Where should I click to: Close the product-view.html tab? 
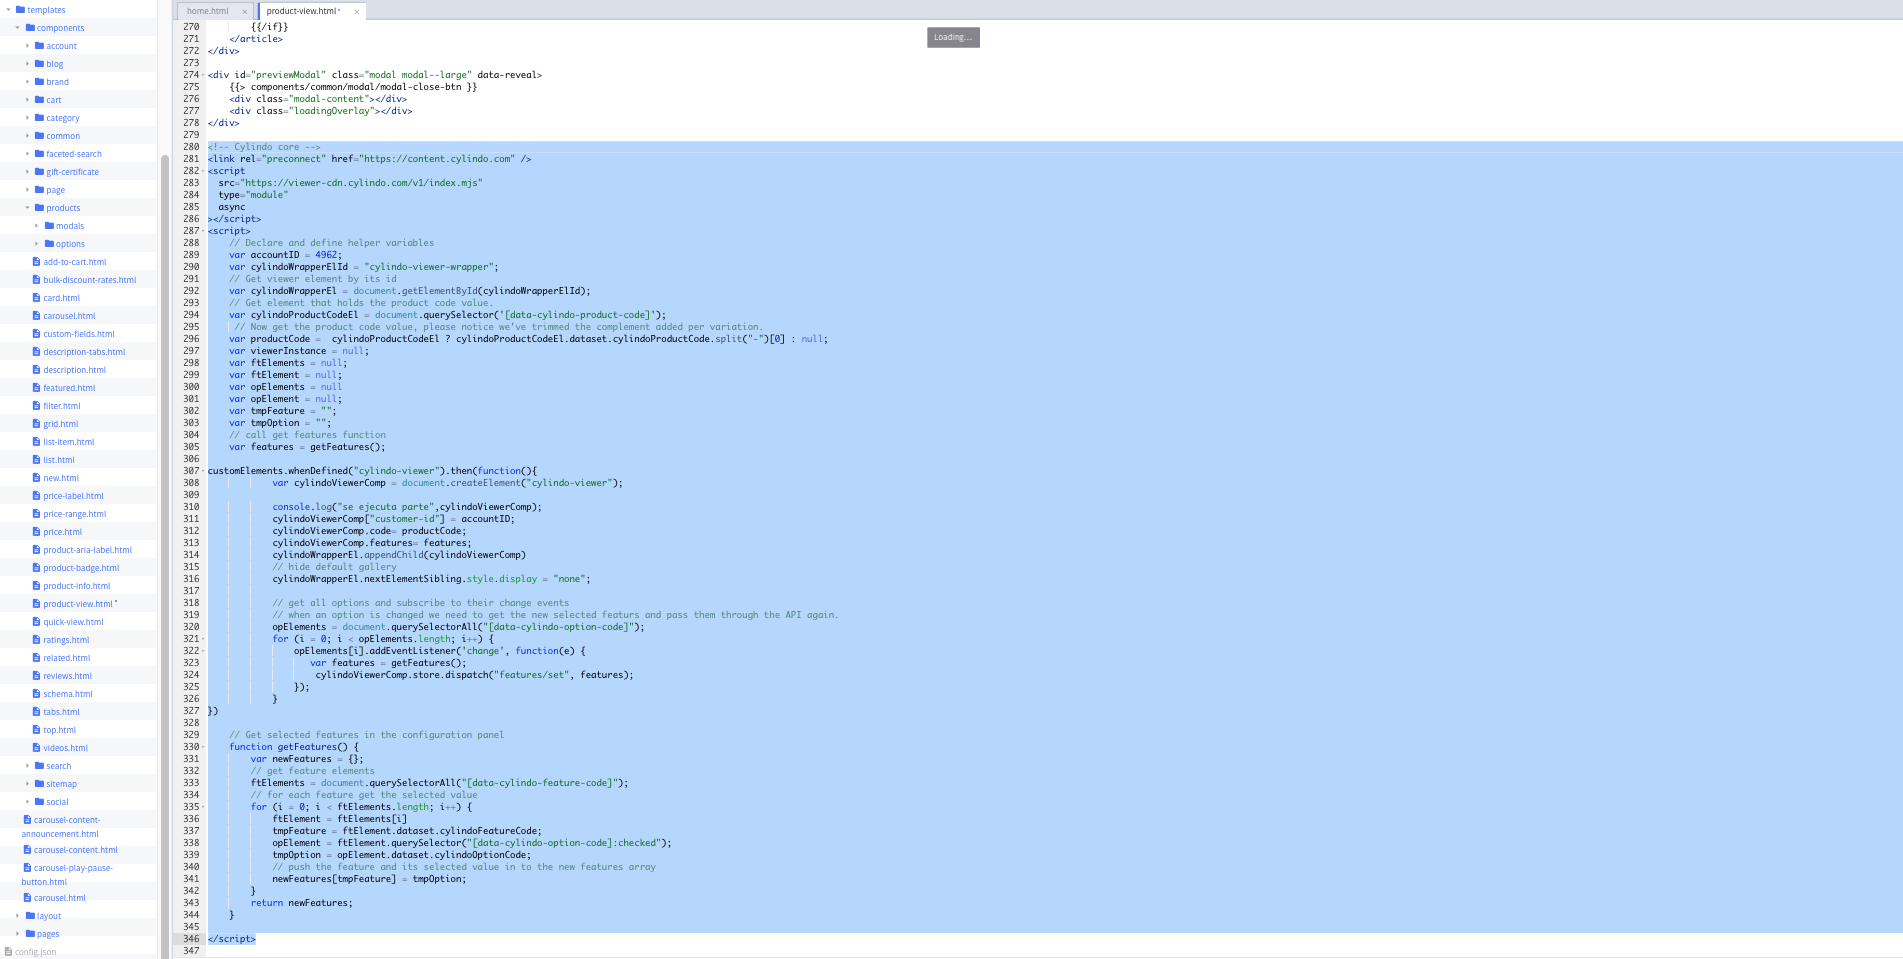[x=356, y=12]
